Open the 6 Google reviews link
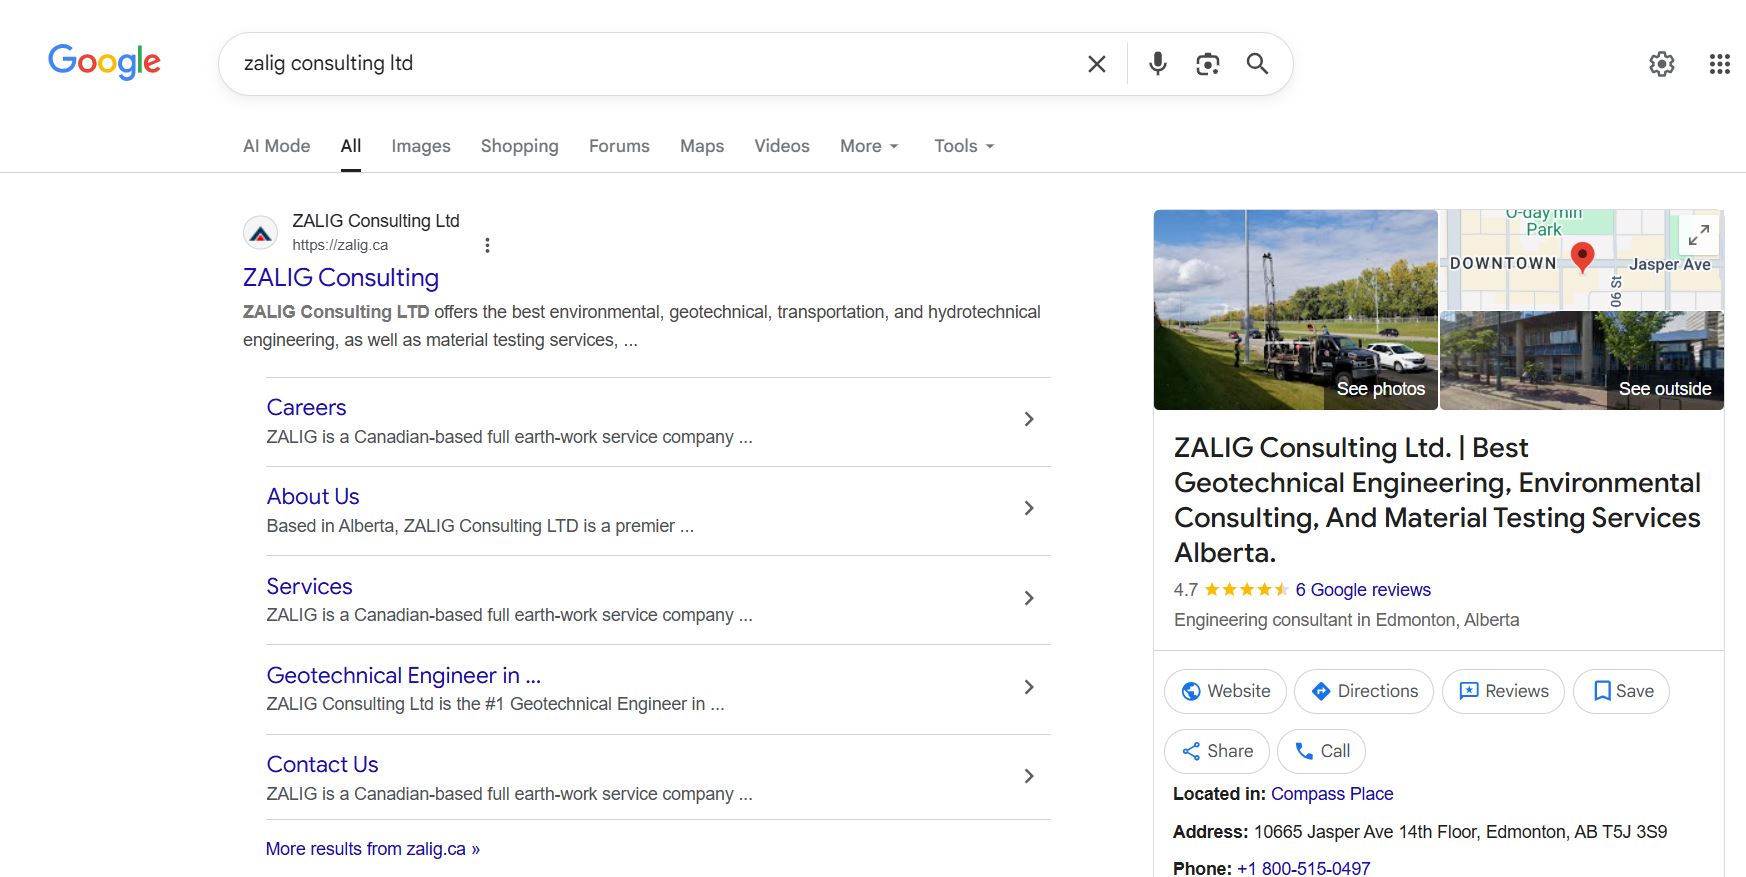 [1362, 590]
